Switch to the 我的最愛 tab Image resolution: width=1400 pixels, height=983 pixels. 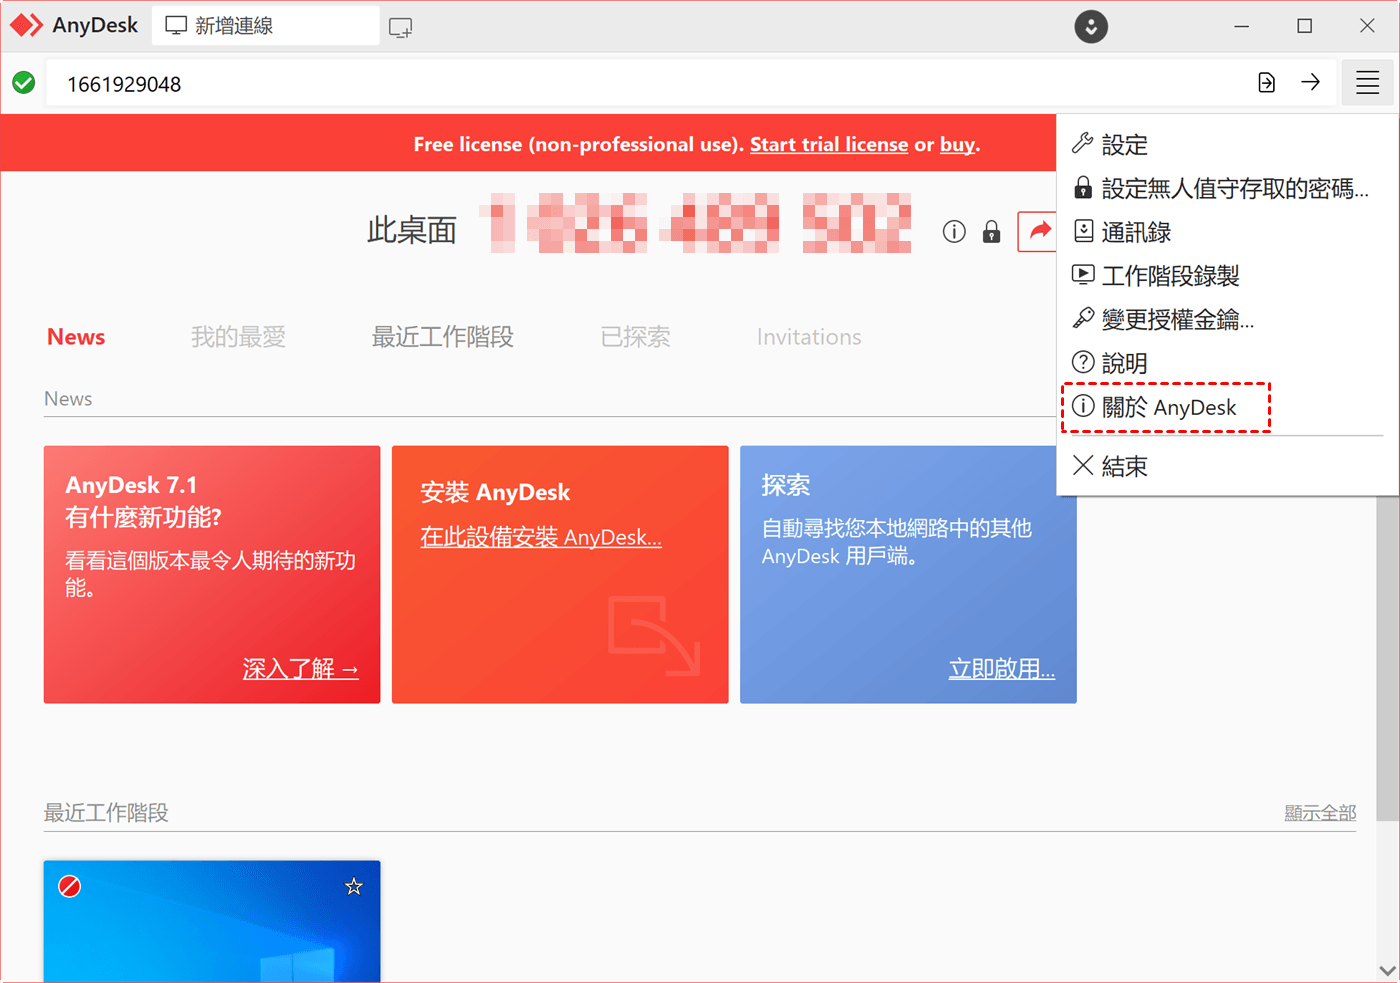pyautogui.click(x=238, y=337)
